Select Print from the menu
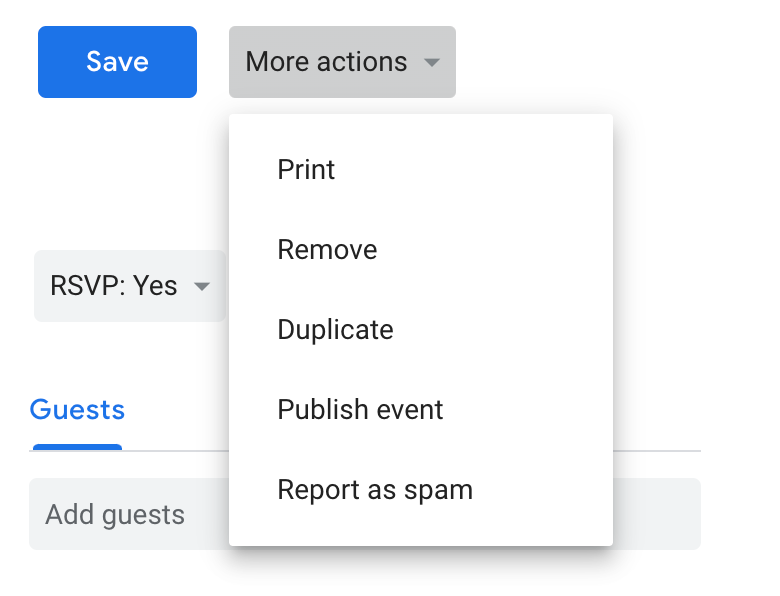Image resolution: width=780 pixels, height=596 pixels. [x=306, y=170]
